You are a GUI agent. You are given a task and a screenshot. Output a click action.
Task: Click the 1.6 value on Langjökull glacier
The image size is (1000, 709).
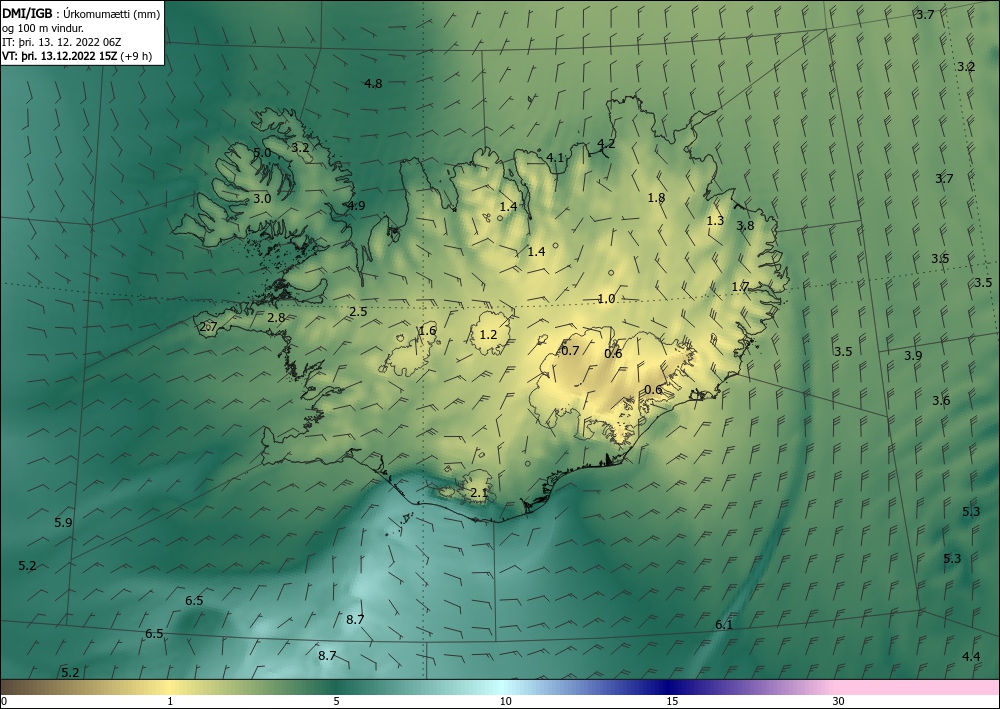click(427, 330)
